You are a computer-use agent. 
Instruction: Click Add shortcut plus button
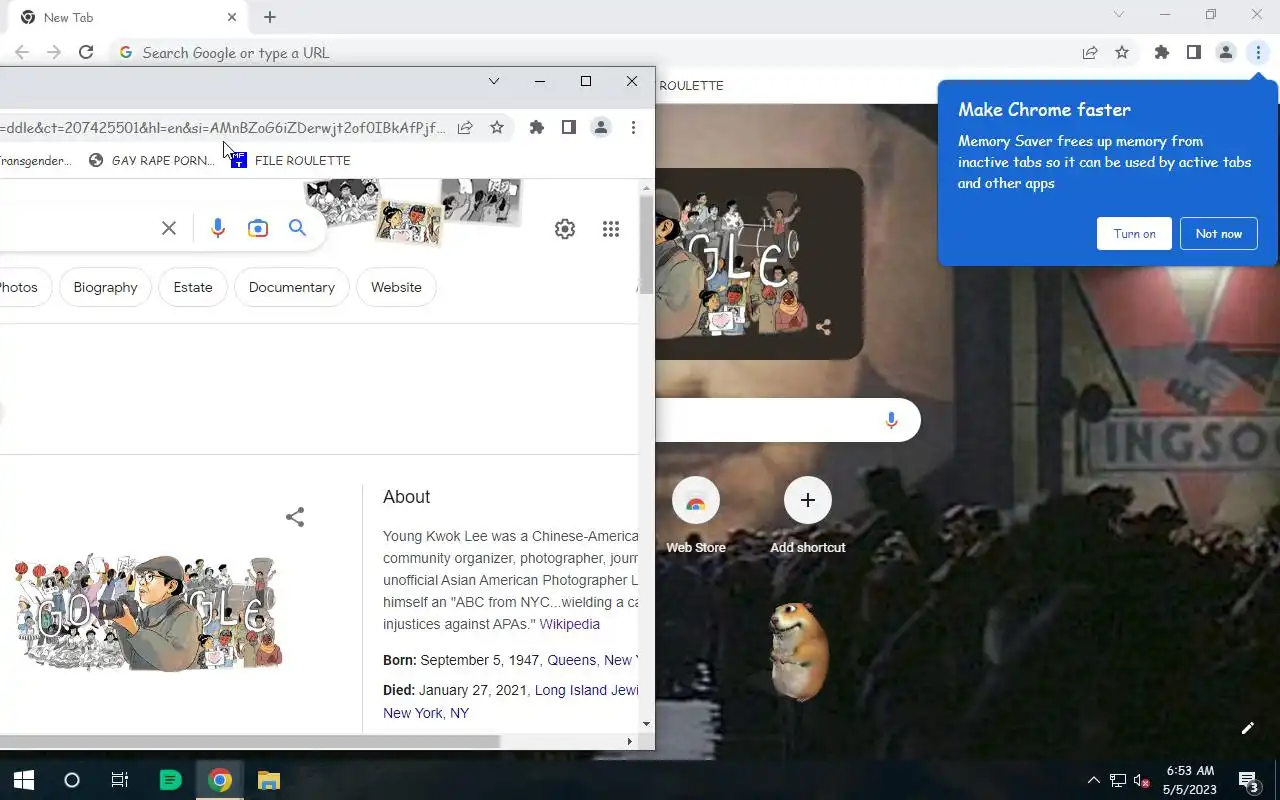[808, 500]
